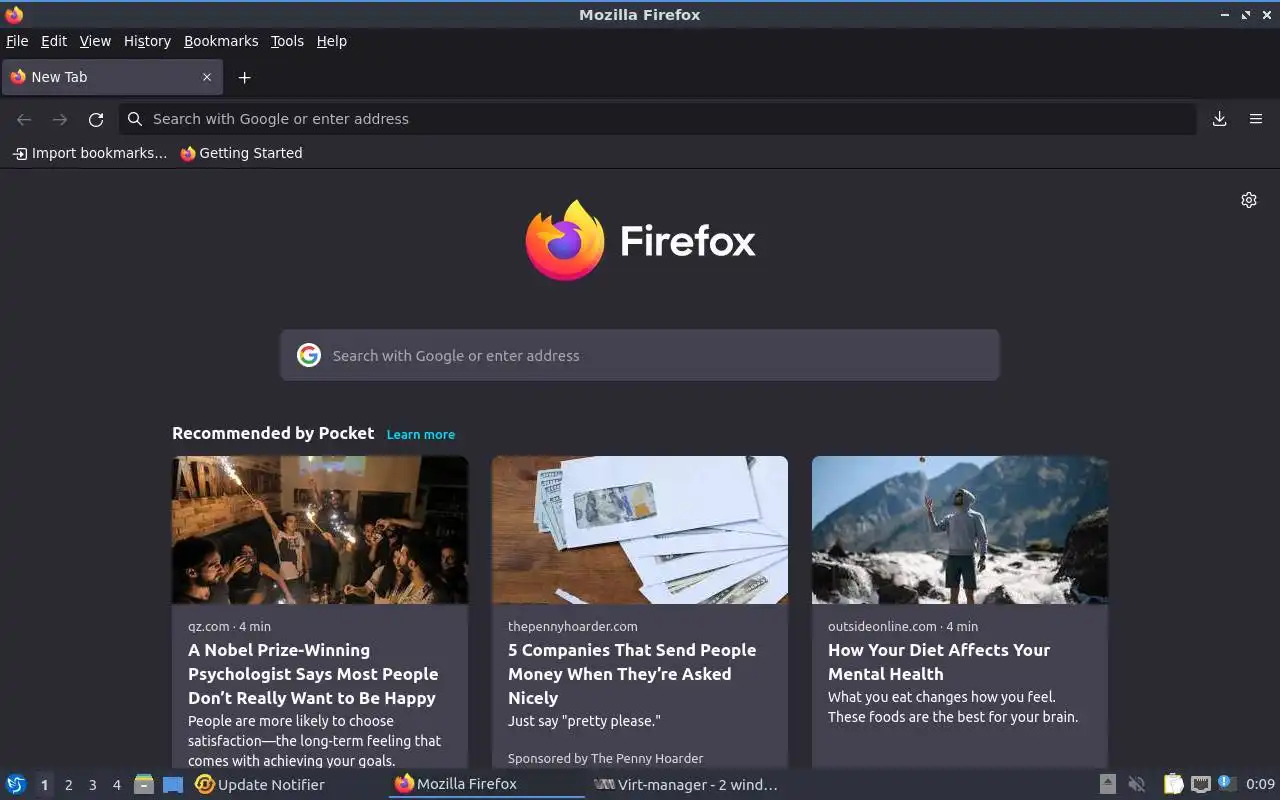Screen dimensions: 1280x800
Task: Open Getting Started bookmark
Action: tap(241, 153)
